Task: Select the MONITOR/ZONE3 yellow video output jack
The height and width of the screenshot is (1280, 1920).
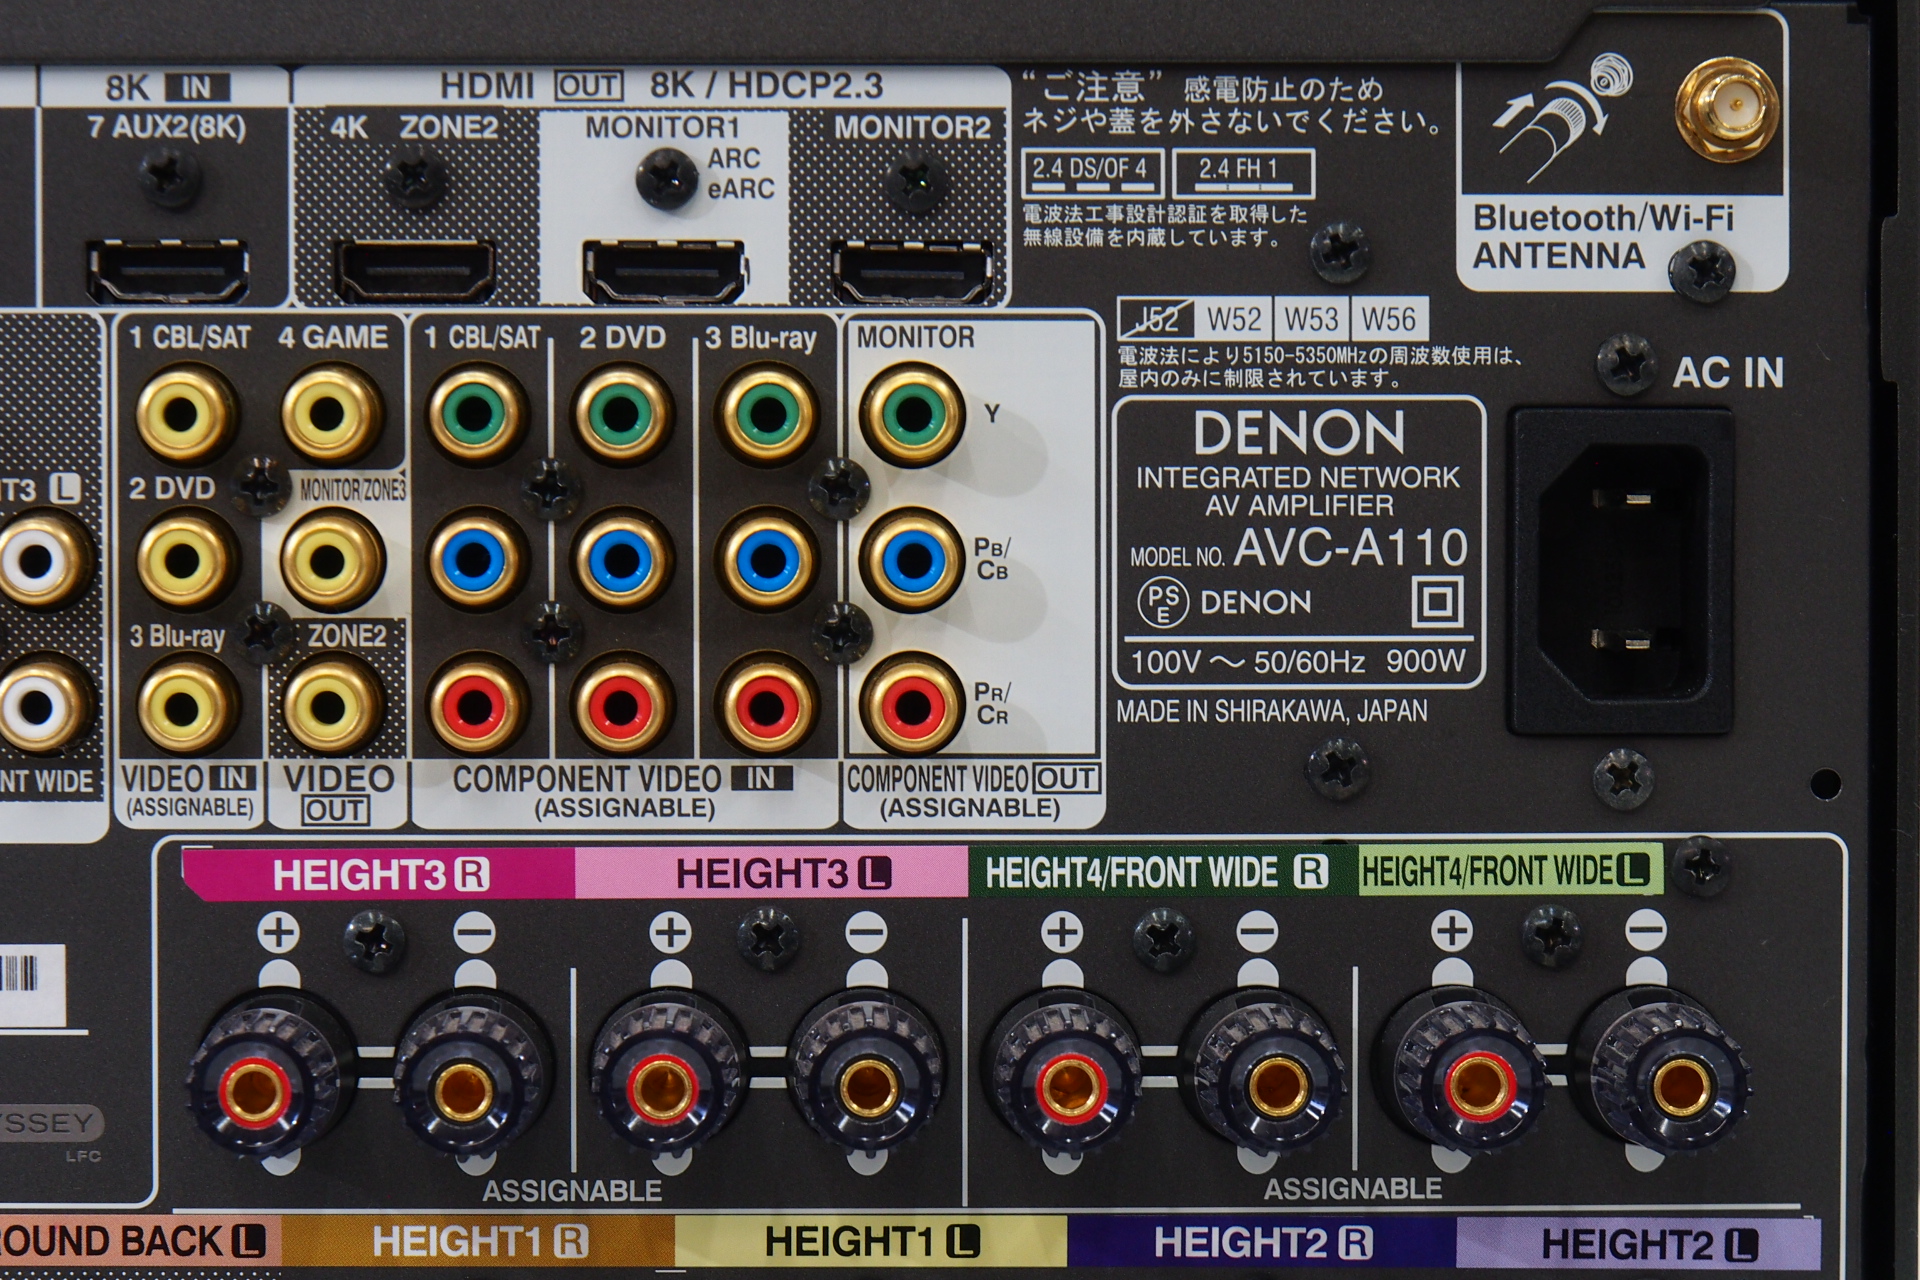Action: click(330, 560)
